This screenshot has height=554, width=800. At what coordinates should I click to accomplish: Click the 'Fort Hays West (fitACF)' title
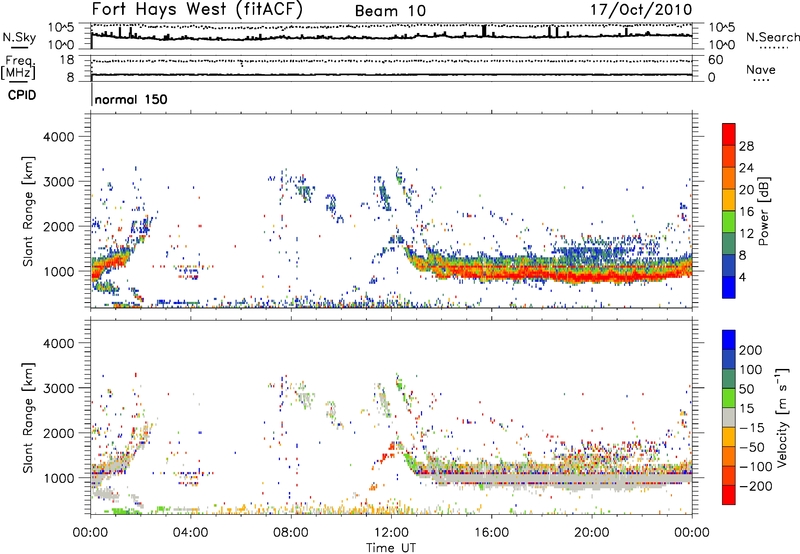(x=197, y=10)
